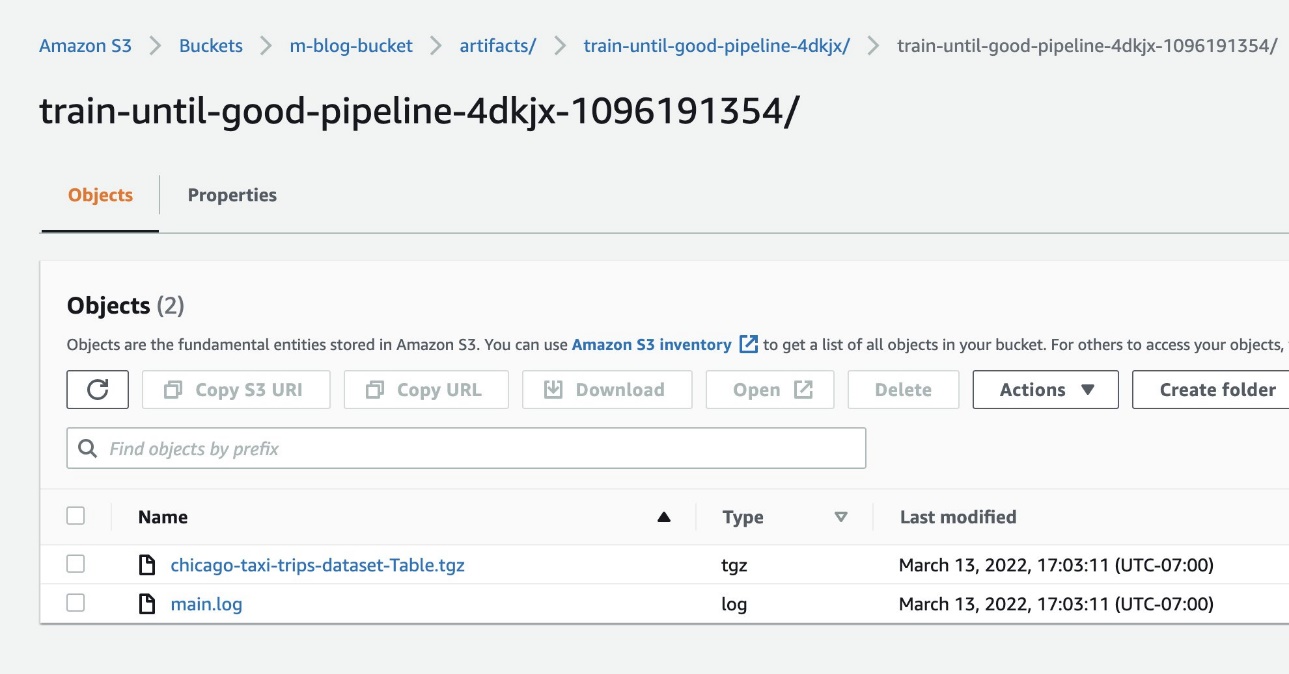1289x674 pixels.
Task: Click the file icon beside chicago-taxi-trips-dataset-Table.tgz
Action: coord(147,565)
